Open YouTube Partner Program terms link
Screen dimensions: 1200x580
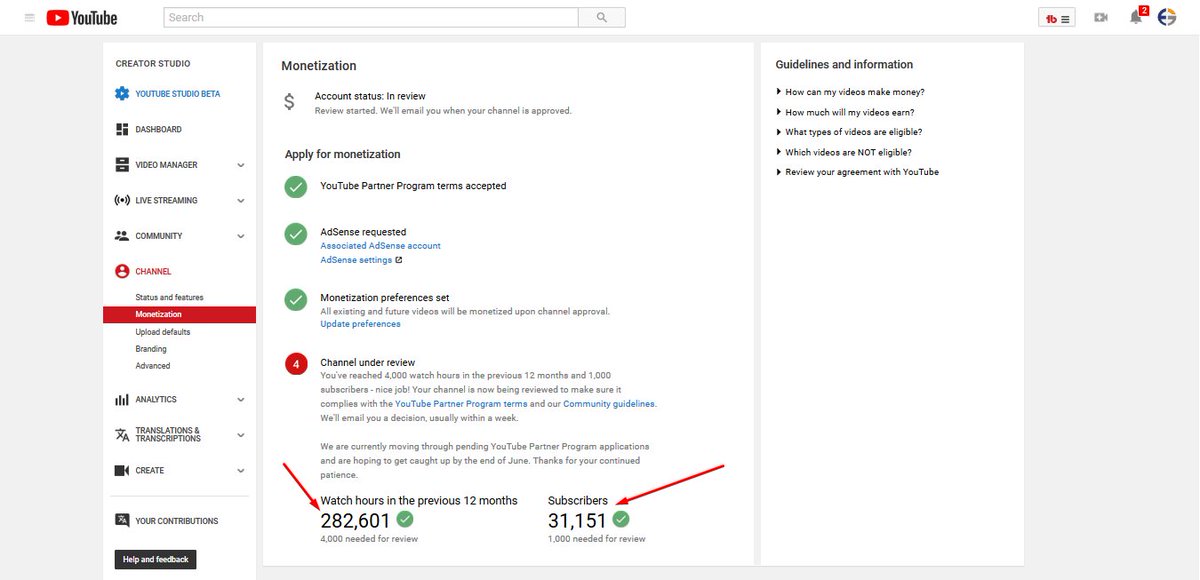(x=461, y=404)
